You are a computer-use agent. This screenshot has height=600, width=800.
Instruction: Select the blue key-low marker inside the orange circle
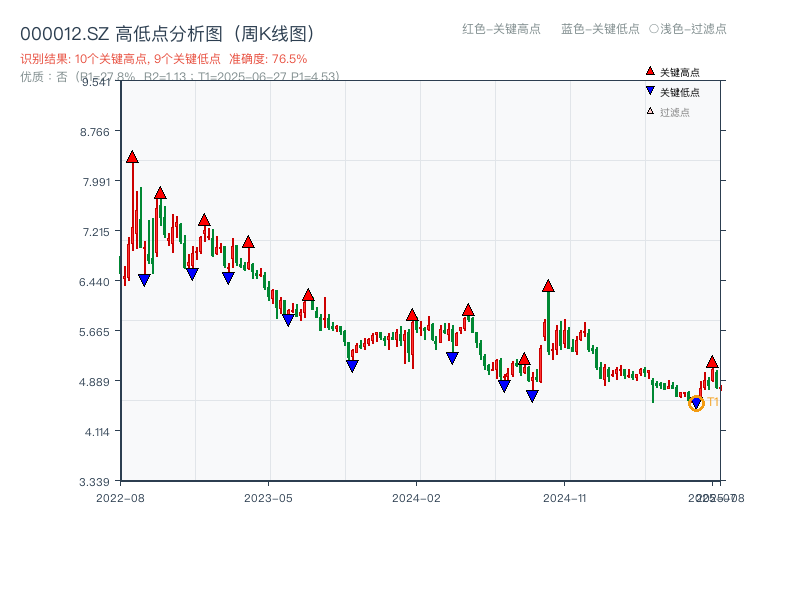click(x=696, y=403)
